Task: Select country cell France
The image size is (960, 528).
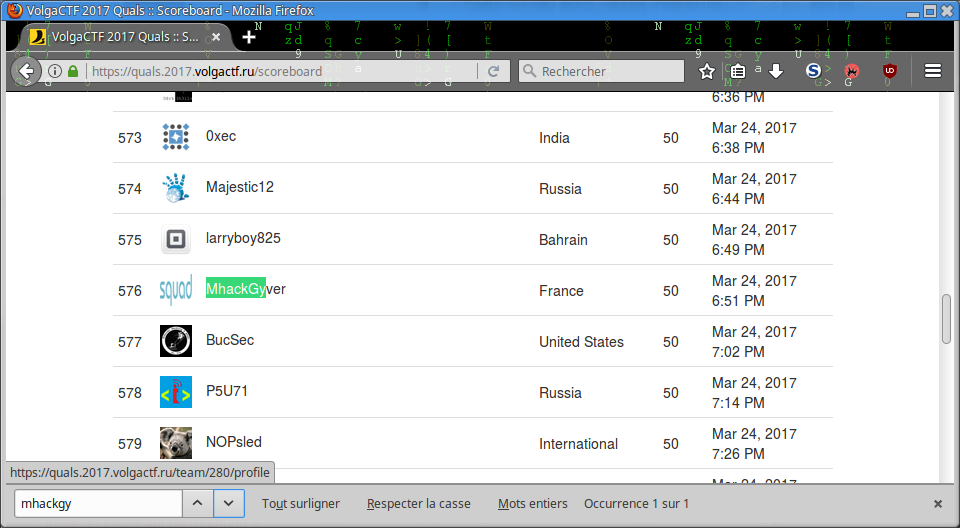Action: [561, 291]
